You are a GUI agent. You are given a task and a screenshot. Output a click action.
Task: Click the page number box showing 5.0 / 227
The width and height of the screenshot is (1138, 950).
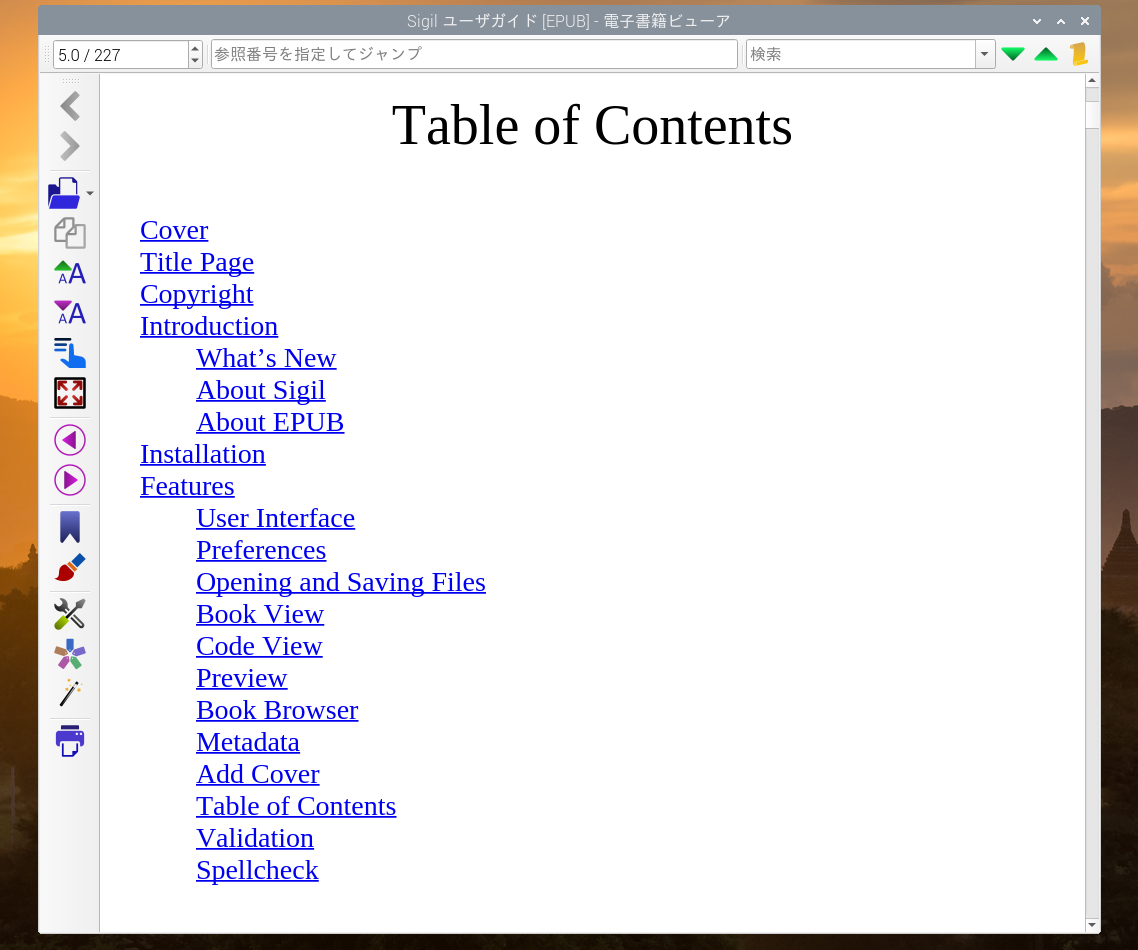pyautogui.click(x=120, y=55)
